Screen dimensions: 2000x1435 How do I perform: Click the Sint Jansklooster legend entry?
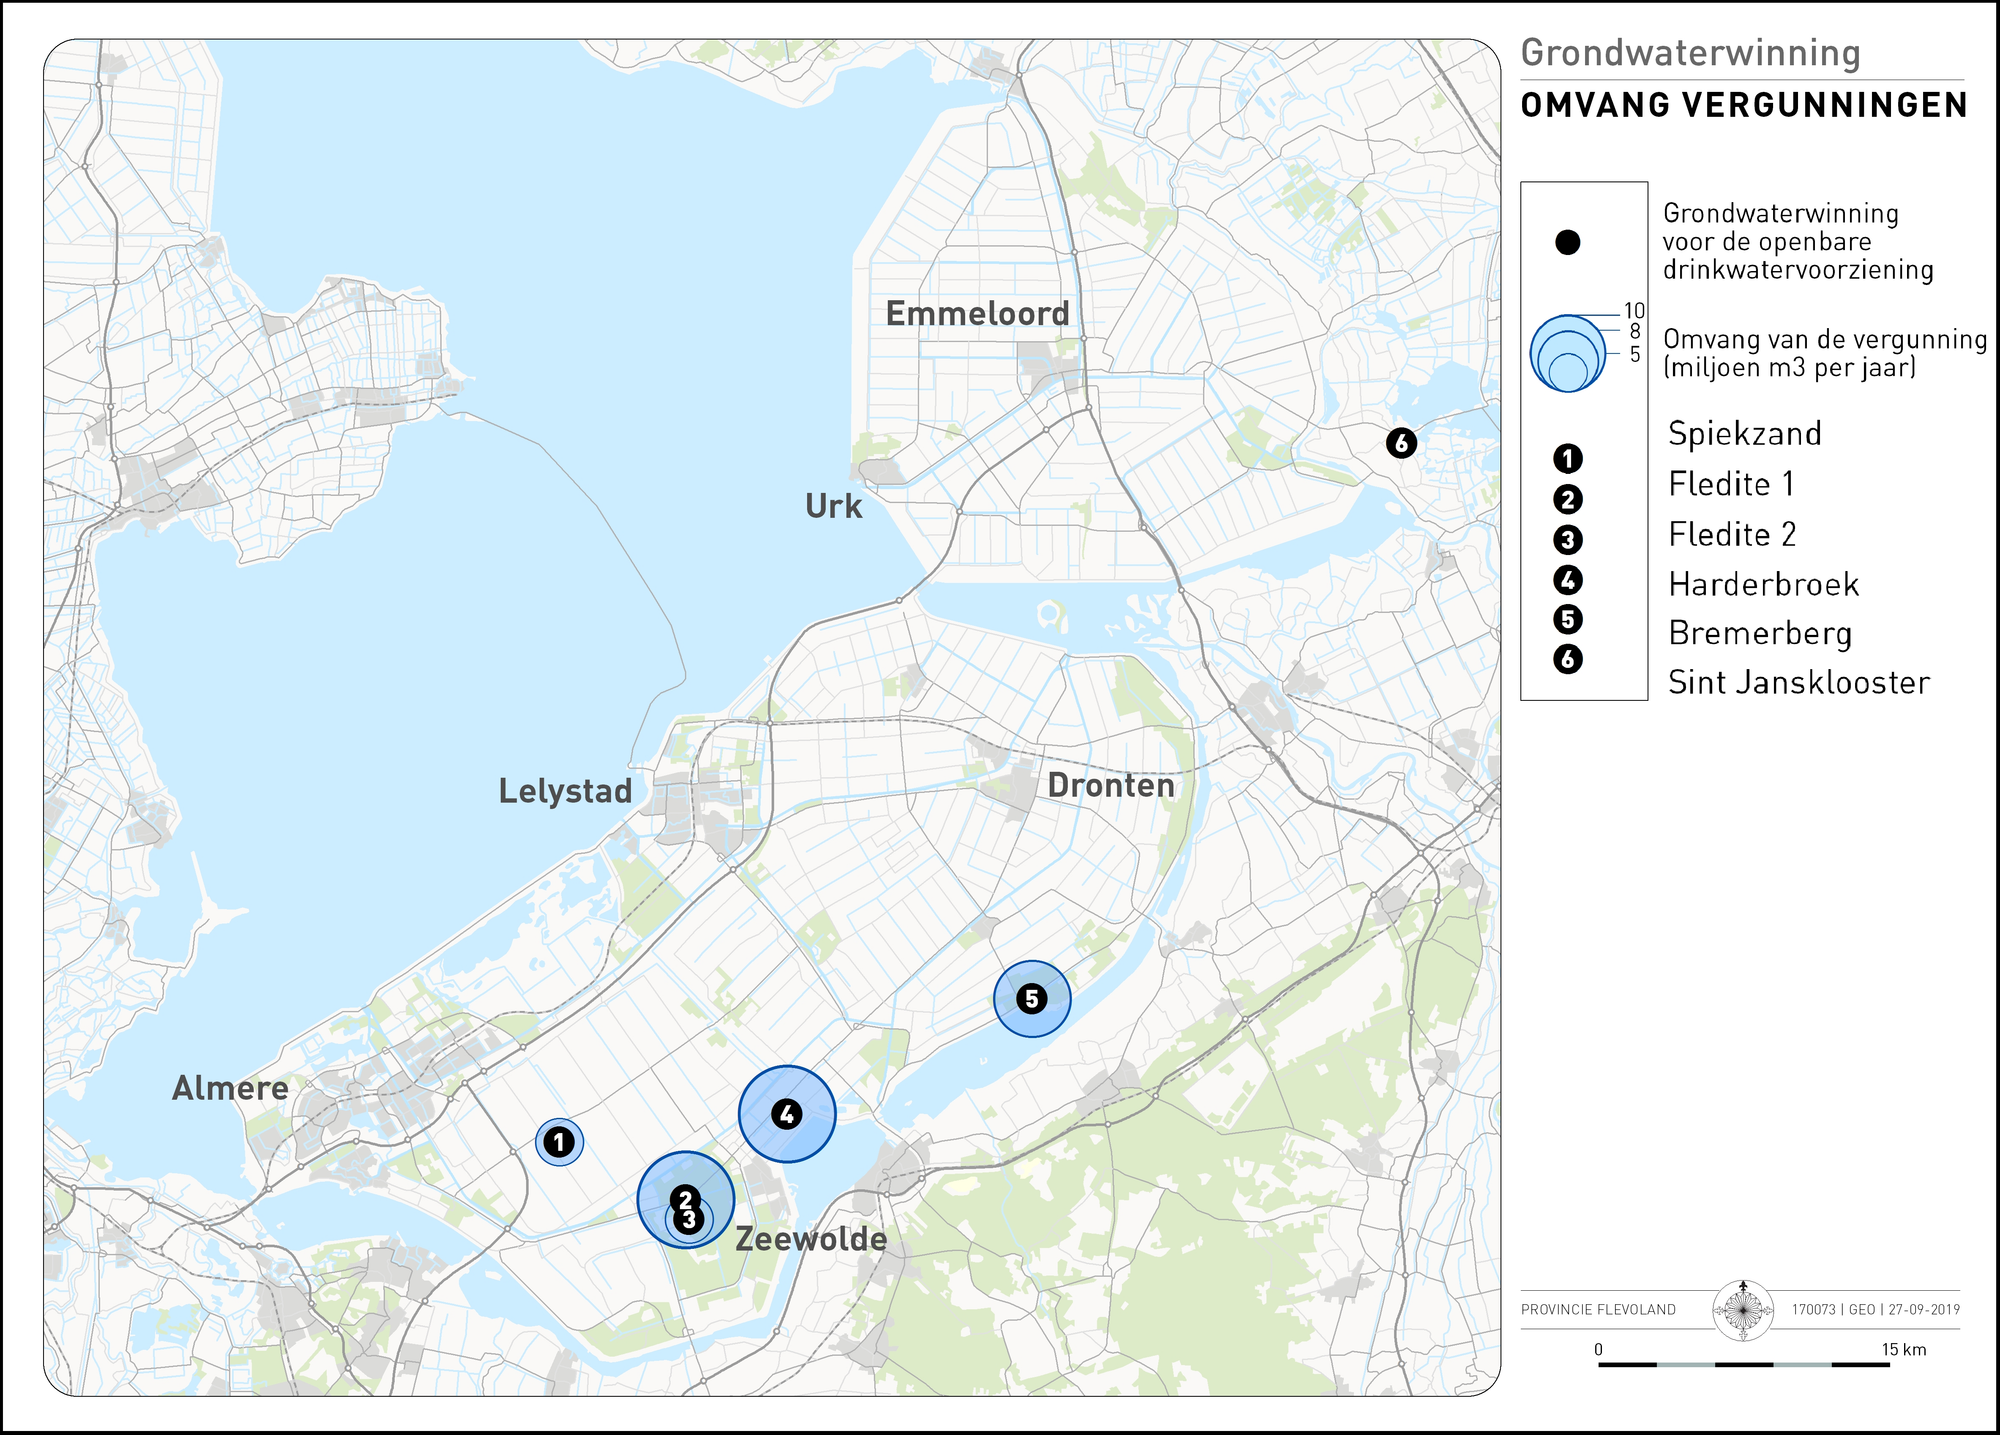(1798, 683)
